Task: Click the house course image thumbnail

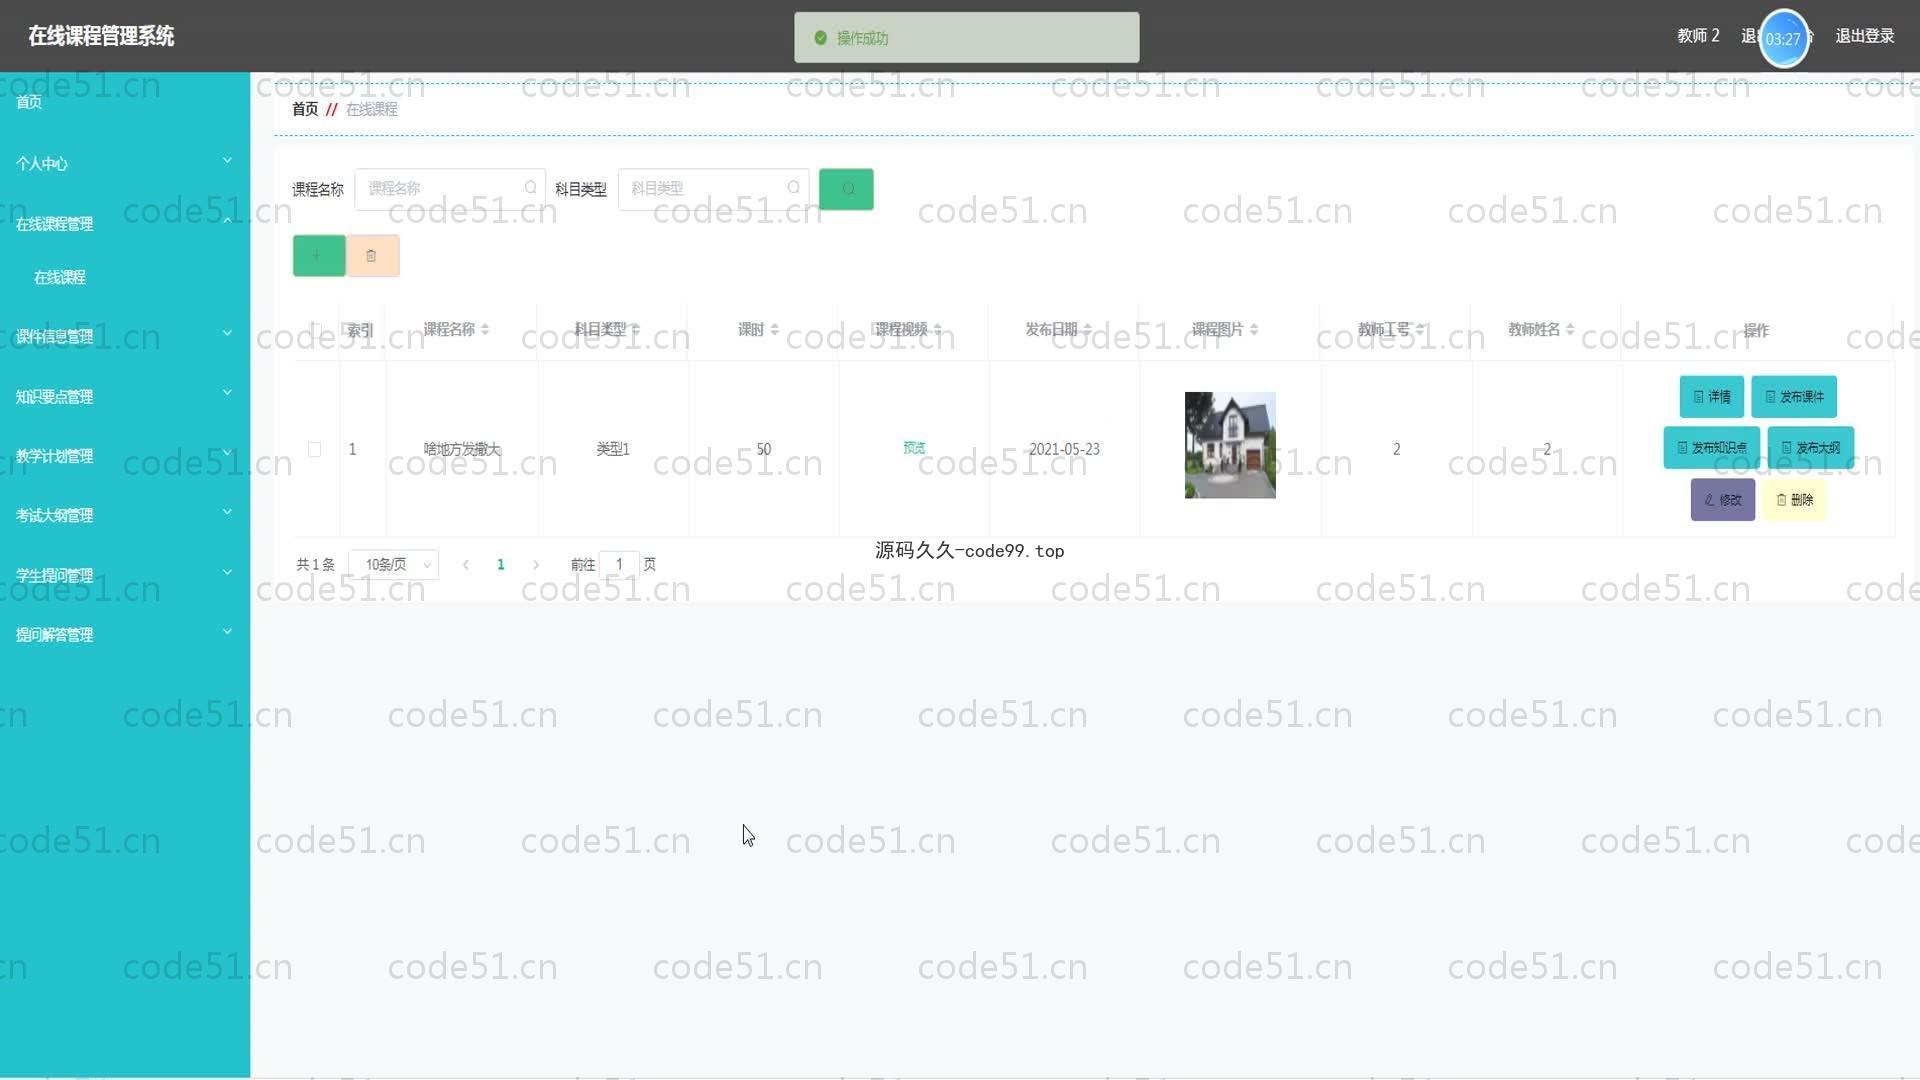Action: [x=1230, y=445]
